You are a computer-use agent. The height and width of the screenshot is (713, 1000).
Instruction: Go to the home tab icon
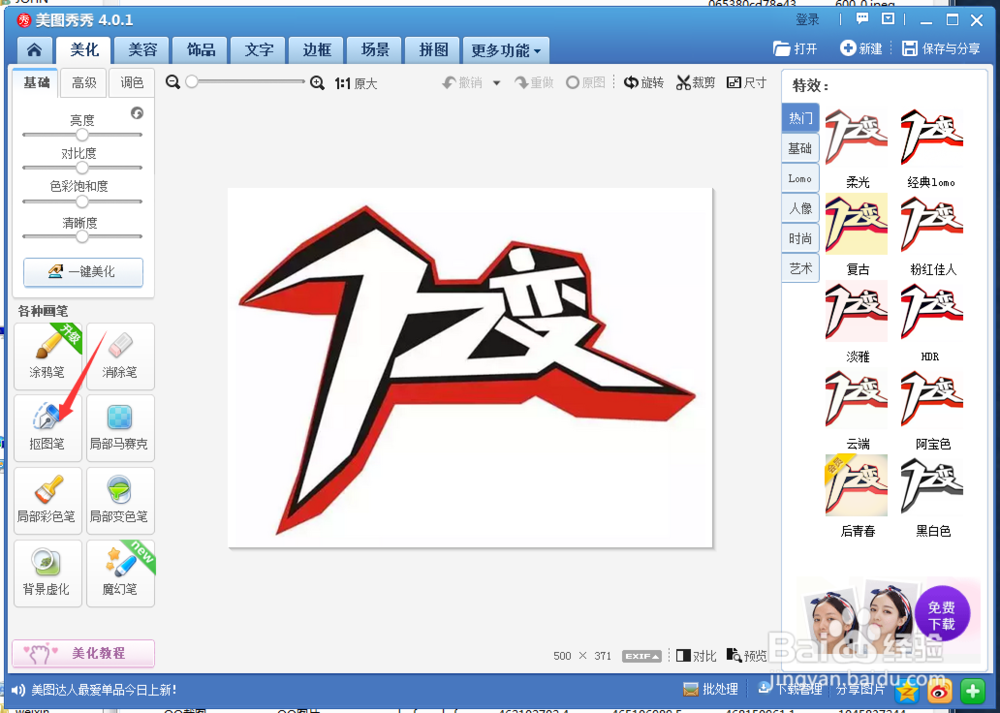coord(34,50)
